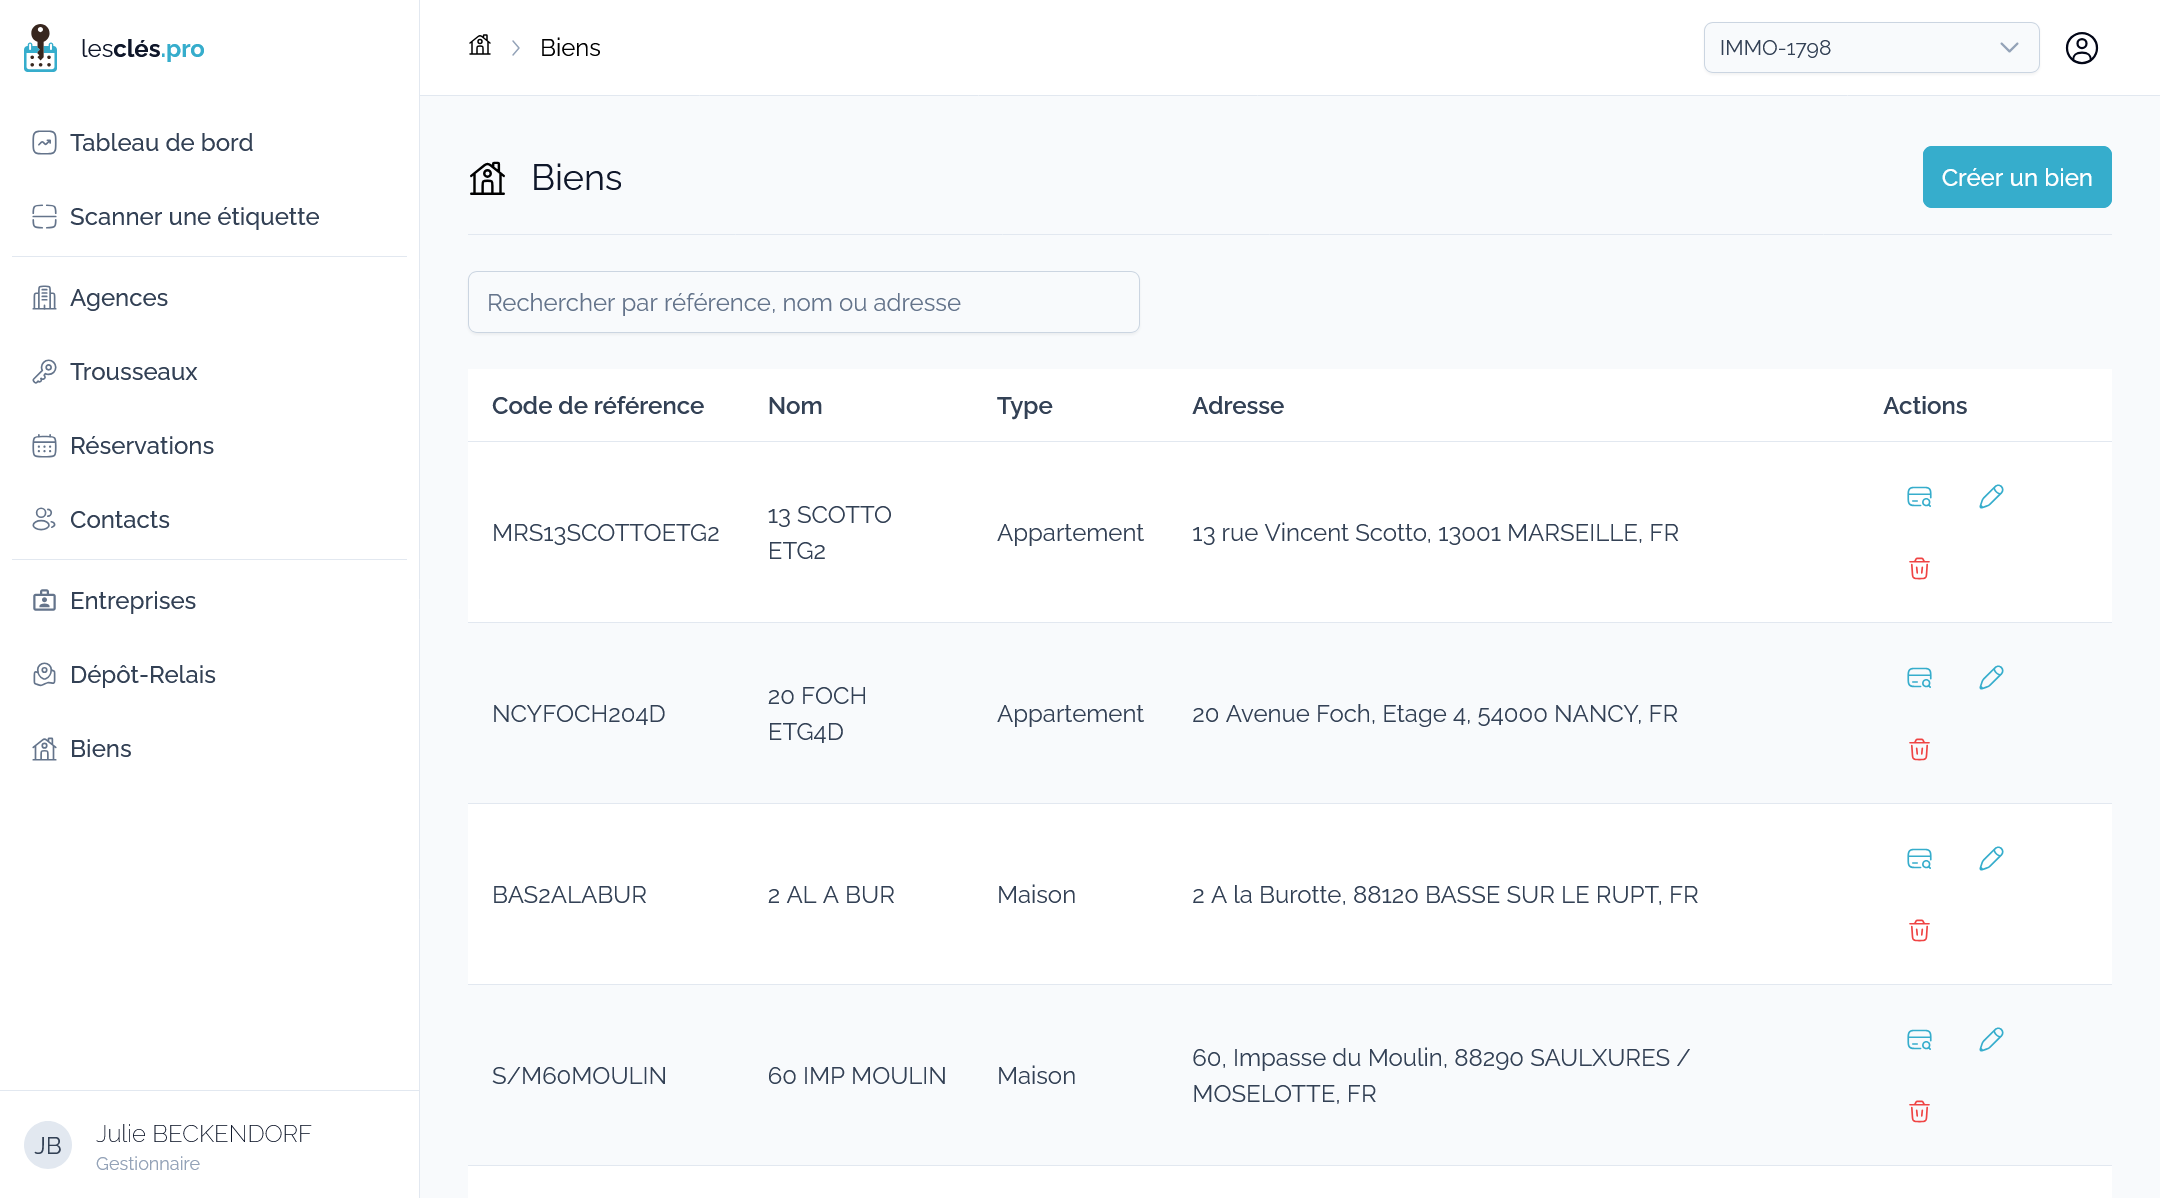View details of NCYFOCH204D property
The image size is (2160, 1198).
[x=1919, y=678]
